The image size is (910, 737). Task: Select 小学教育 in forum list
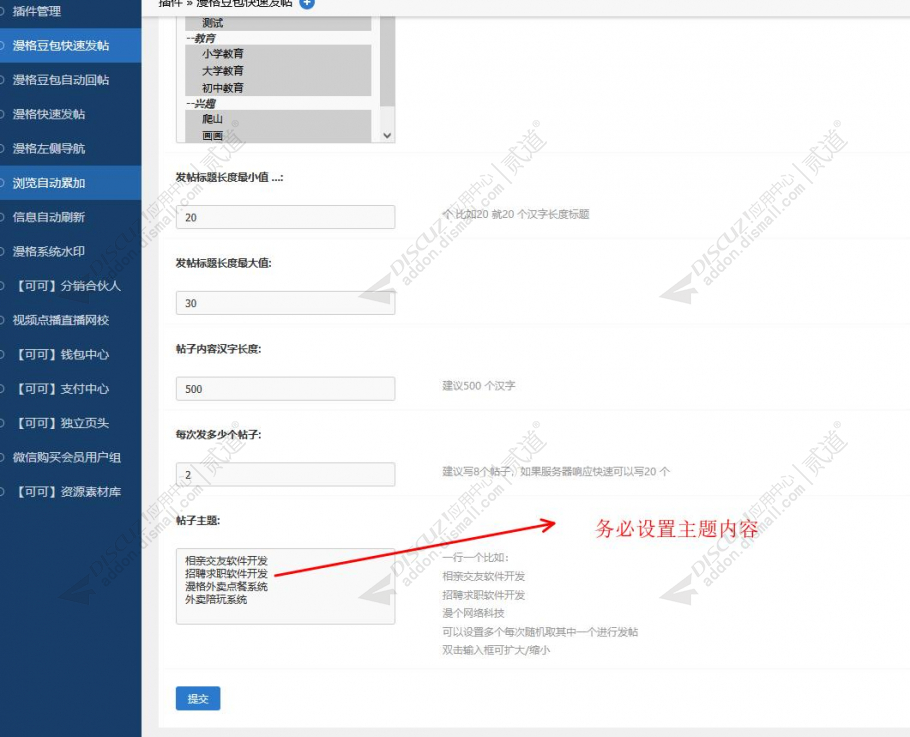(x=278, y=53)
